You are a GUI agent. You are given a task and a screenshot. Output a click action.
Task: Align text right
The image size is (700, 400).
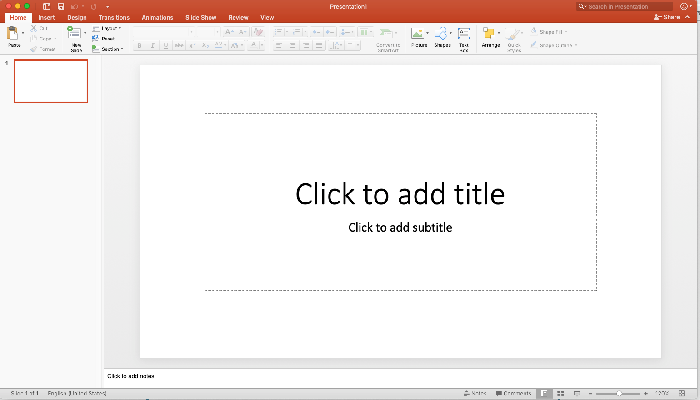click(306, 45)
